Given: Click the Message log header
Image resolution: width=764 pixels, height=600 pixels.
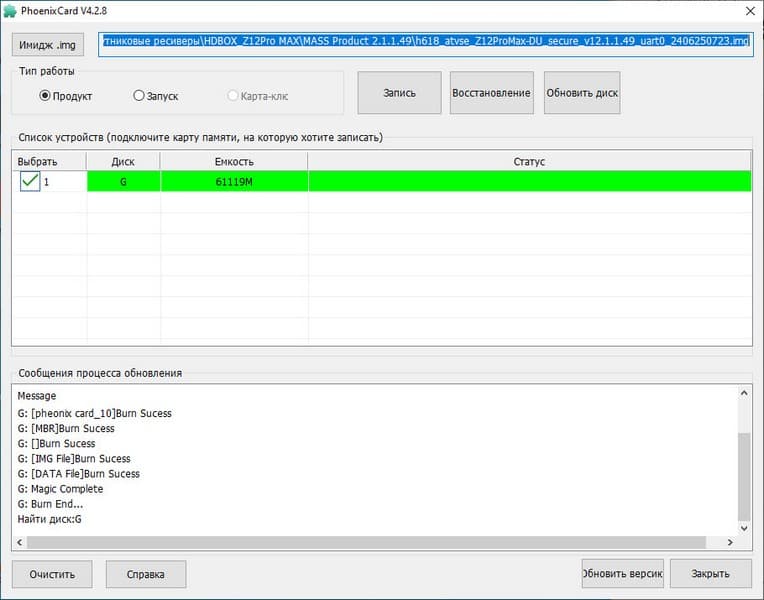Looking at the screenshot, I should [37, 396].
